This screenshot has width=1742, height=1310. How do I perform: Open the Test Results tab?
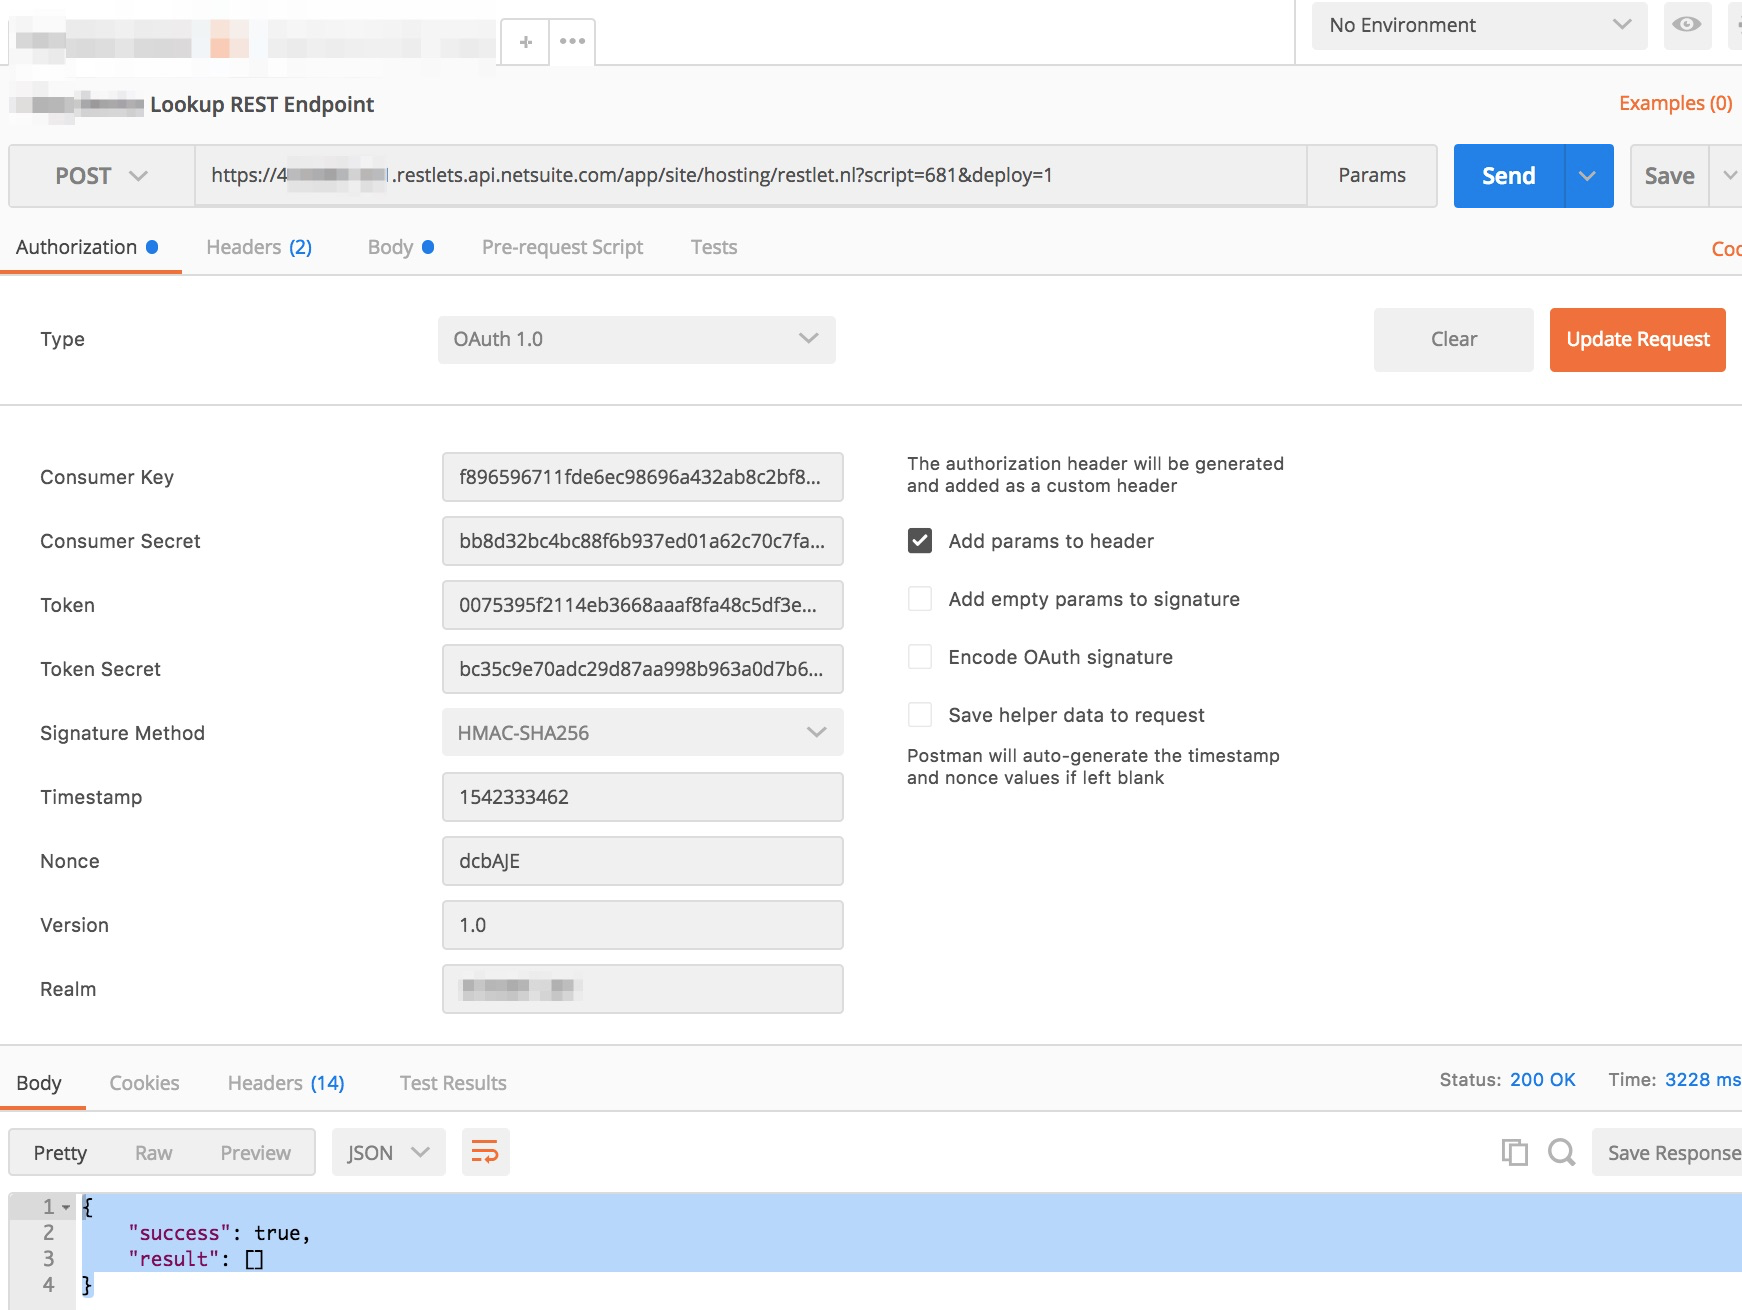(453, 1083)
